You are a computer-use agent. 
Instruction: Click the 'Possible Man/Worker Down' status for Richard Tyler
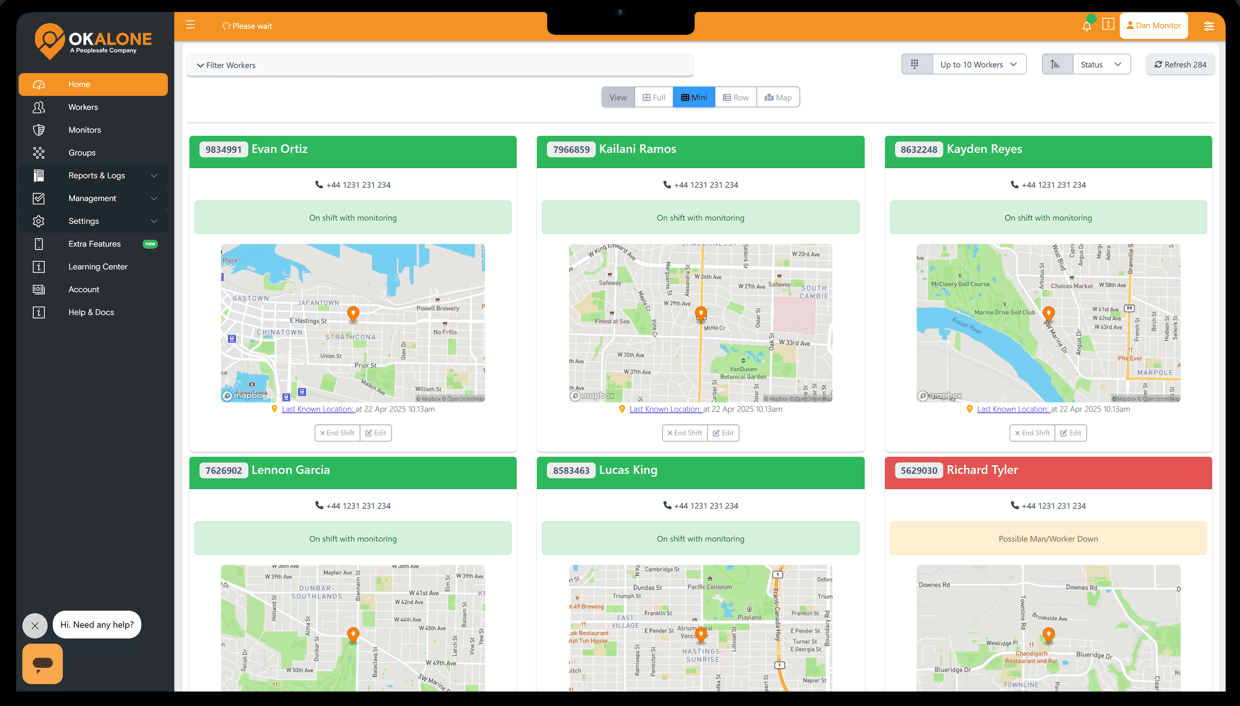pos(1048,539)
